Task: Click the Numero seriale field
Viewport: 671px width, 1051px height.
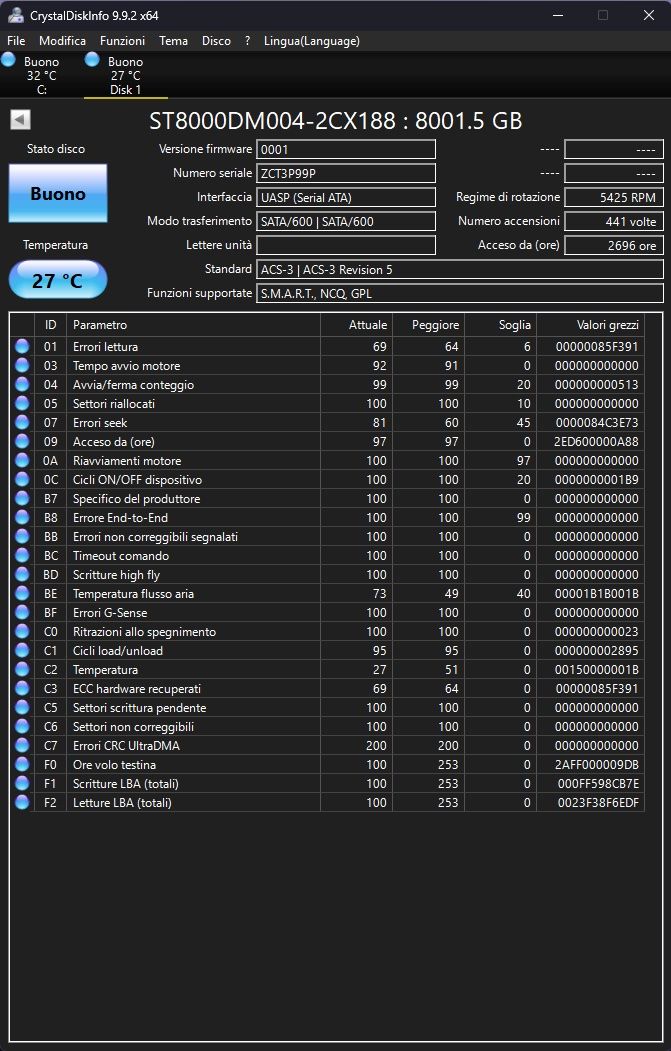Action: [346, 174]
